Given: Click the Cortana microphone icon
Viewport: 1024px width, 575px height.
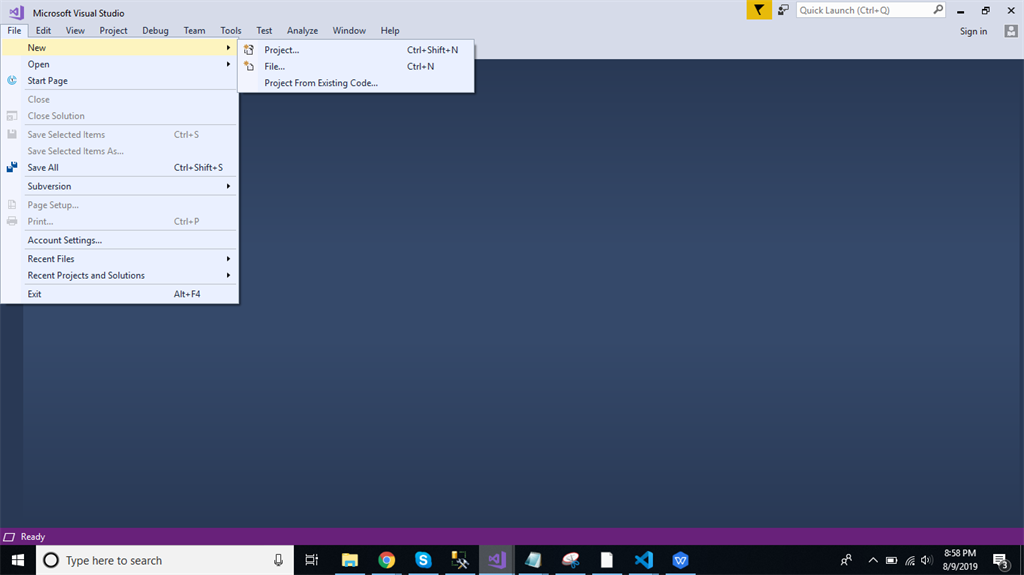Looking at the screenshot, I should coord(278,560).
